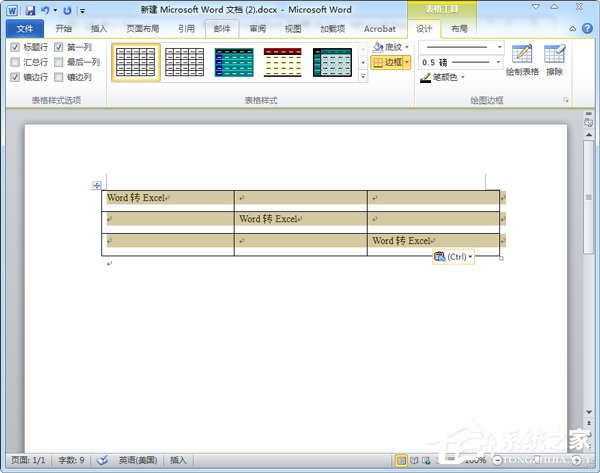Open the 底纹 shading dropdown

pyautogui.click(x=391, y=47)
